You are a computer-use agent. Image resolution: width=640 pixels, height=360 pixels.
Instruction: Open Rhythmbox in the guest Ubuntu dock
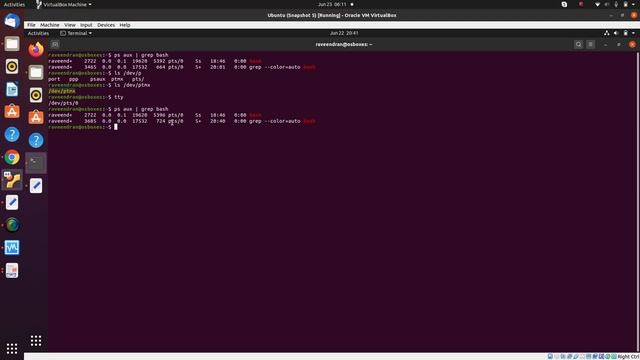[x=36, y=95]
